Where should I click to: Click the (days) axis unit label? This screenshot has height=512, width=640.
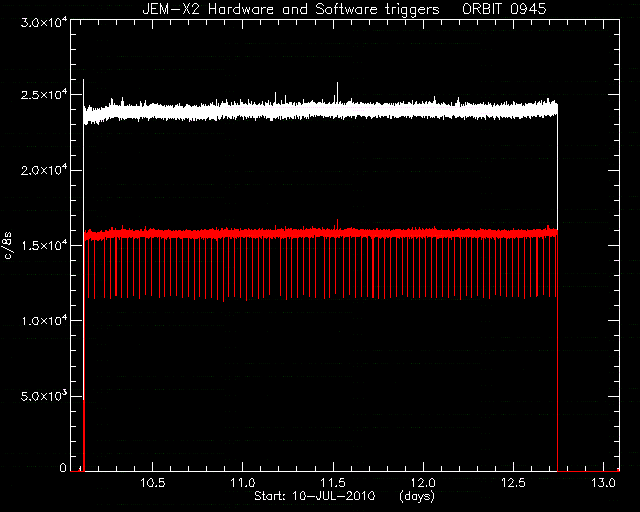pos(417,496)
